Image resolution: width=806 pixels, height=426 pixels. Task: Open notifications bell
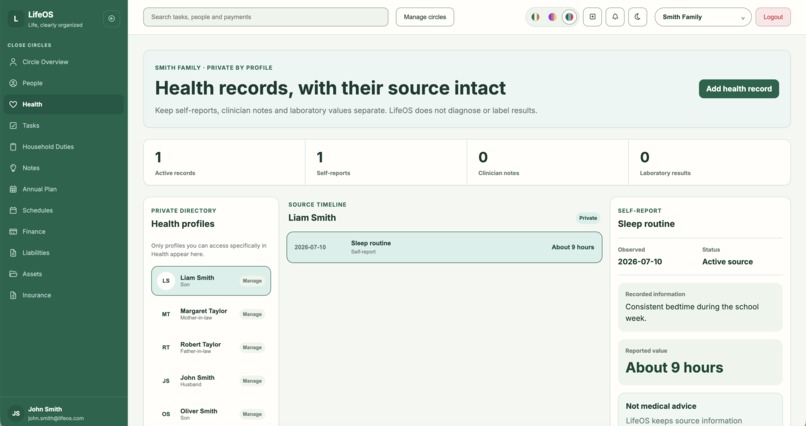click(x=615, y=17)
